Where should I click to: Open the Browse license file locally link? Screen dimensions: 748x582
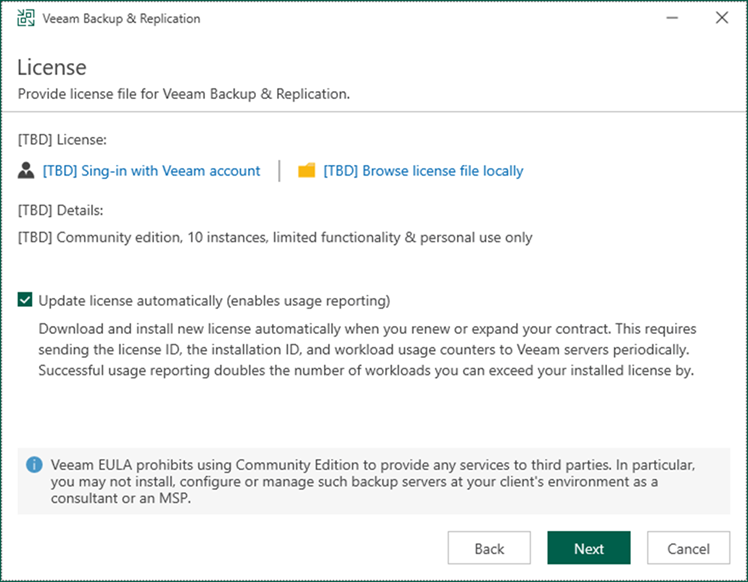423,171
